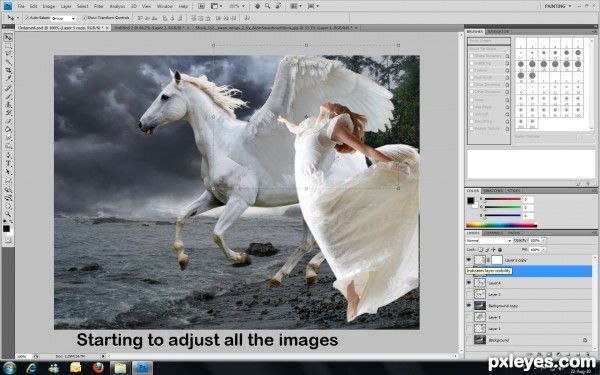
Task: Enable Show Transform Controls checkbox
Action: pos(85,18)
